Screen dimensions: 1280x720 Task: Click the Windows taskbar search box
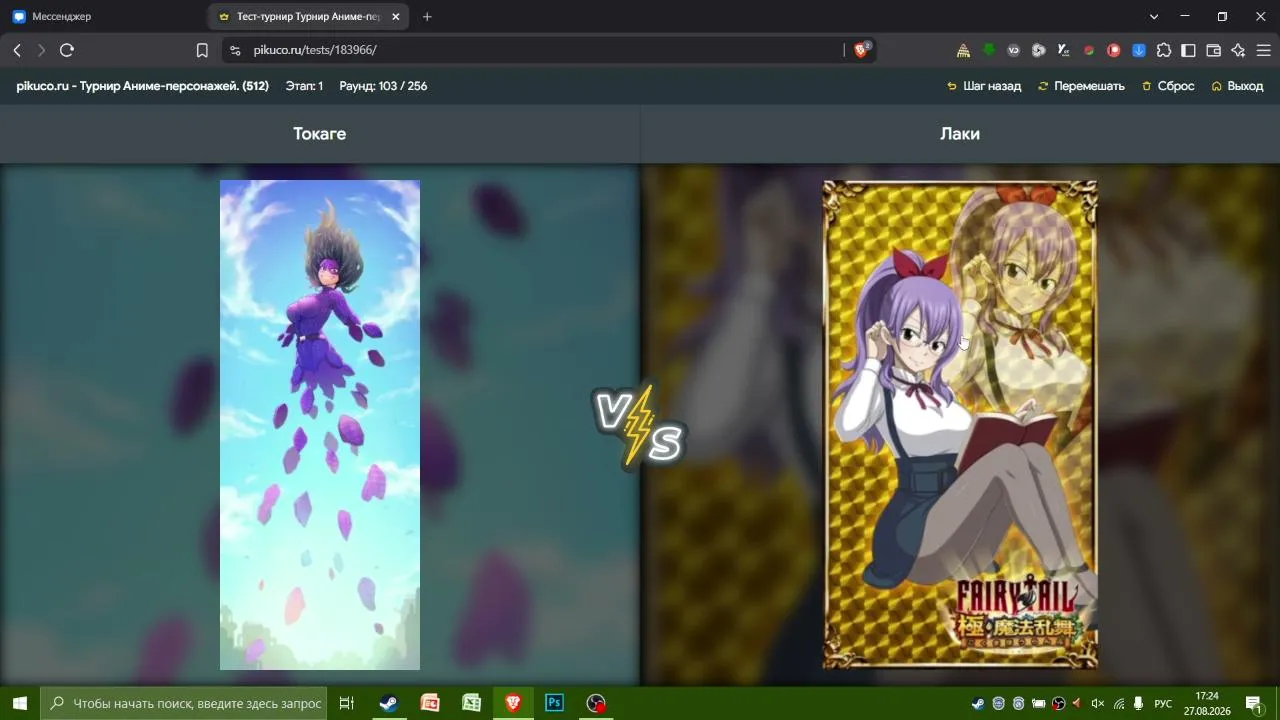(x=184, y=703)
